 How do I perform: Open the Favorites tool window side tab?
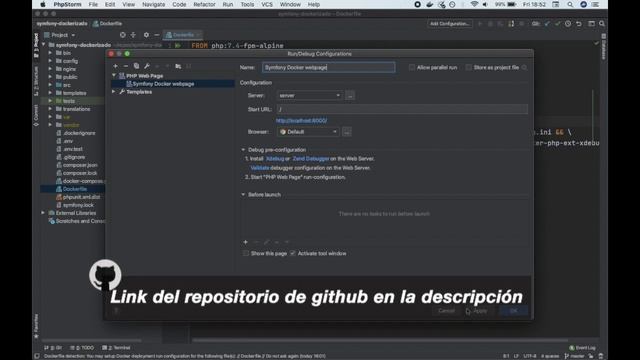tap(36, 326)
